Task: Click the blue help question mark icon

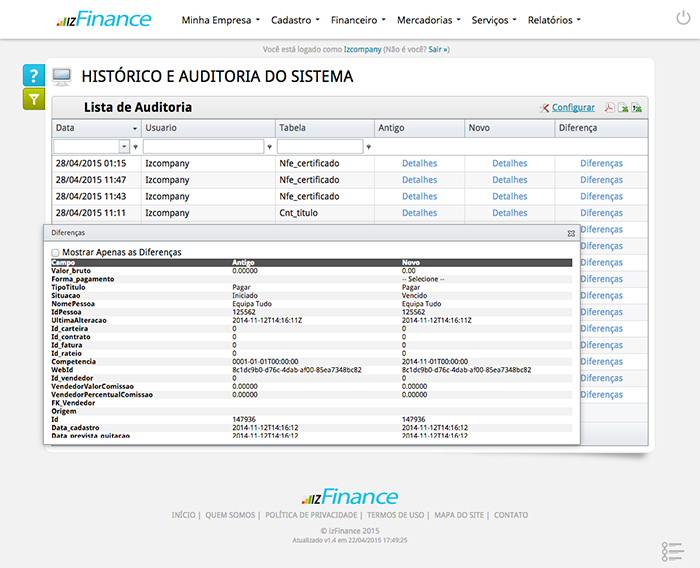Action: tap(34, 76)
